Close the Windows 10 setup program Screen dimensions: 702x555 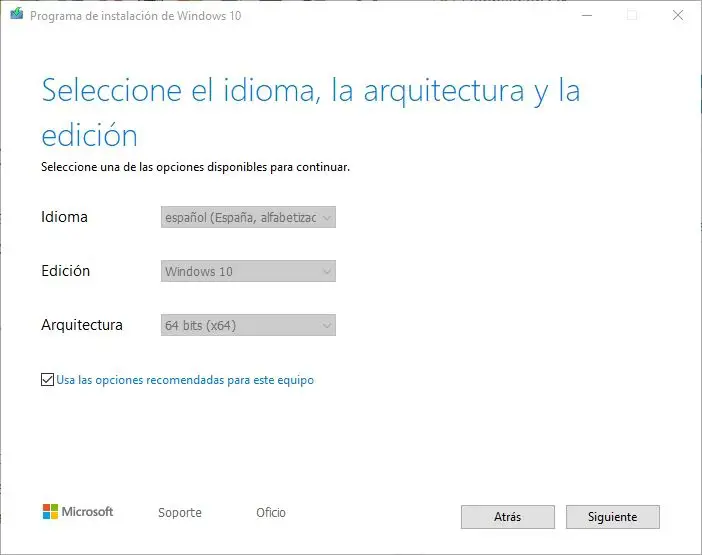click(x=678, y=15)
